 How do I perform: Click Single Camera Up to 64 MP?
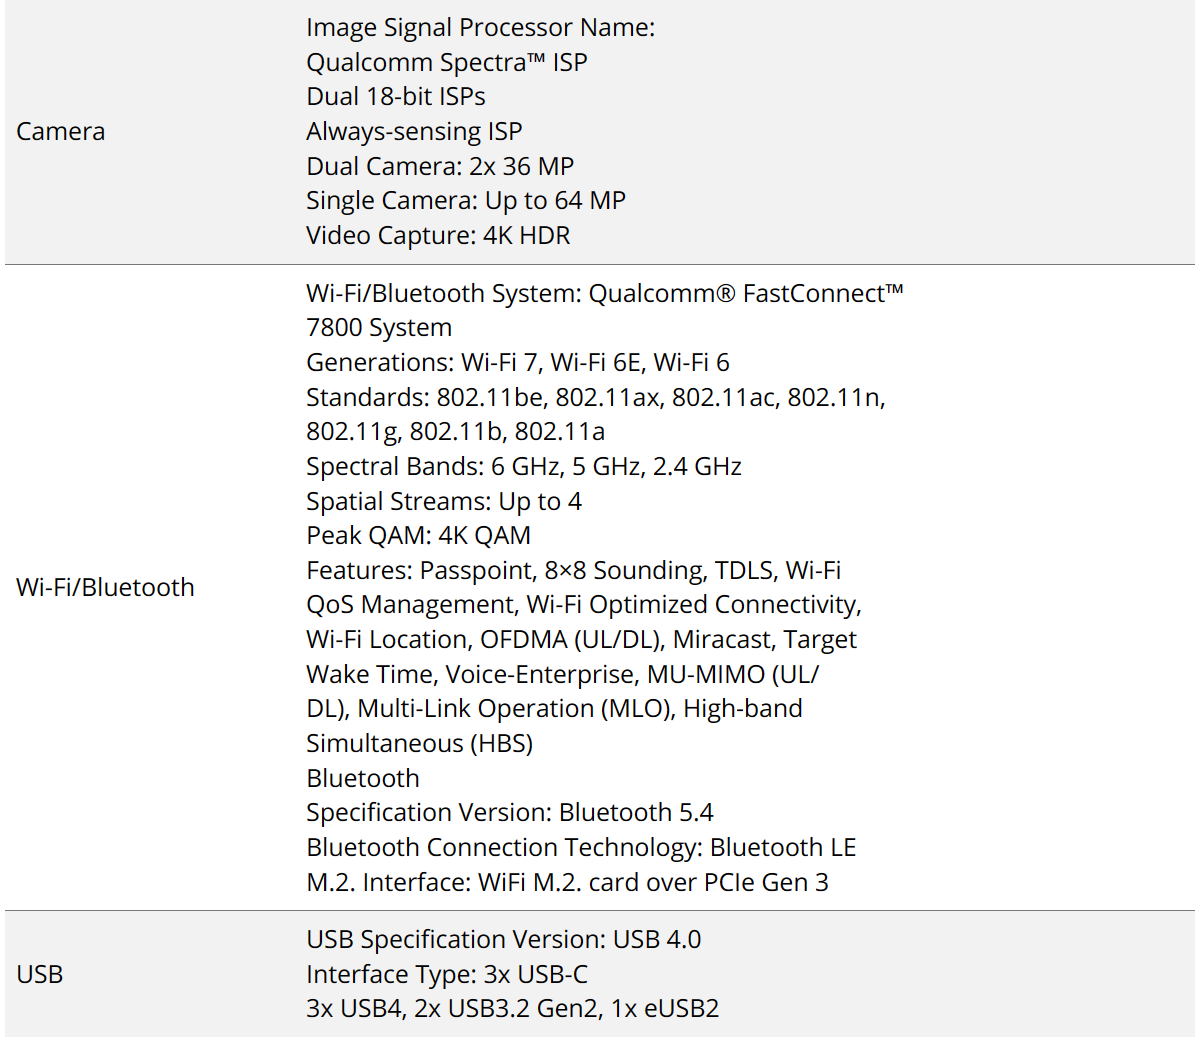[466, 200]
